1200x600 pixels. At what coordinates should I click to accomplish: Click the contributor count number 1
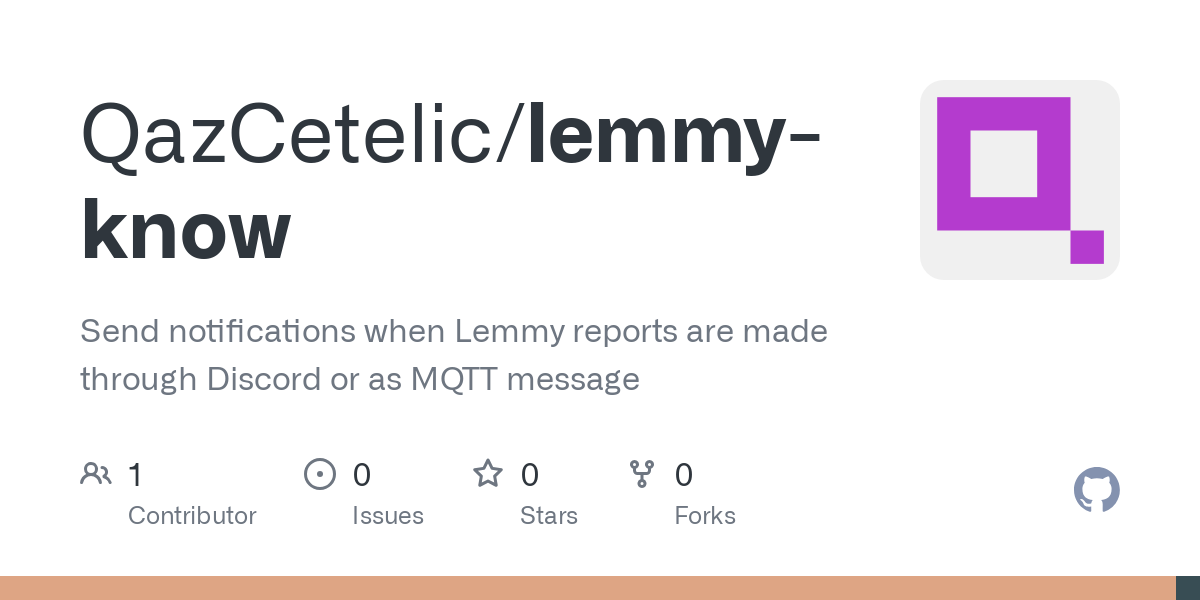pyautogui.click(x=135, y=474)
